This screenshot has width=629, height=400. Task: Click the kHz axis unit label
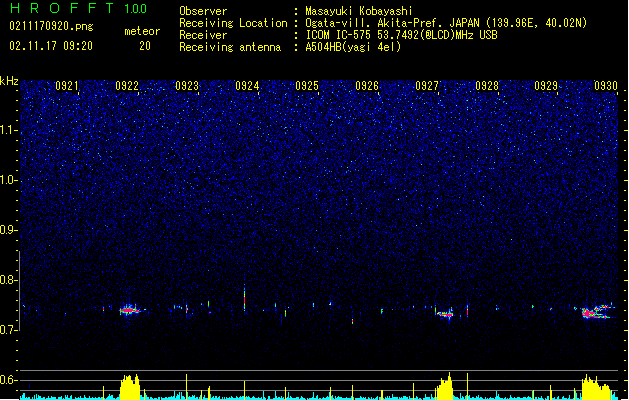pos(9,81)
